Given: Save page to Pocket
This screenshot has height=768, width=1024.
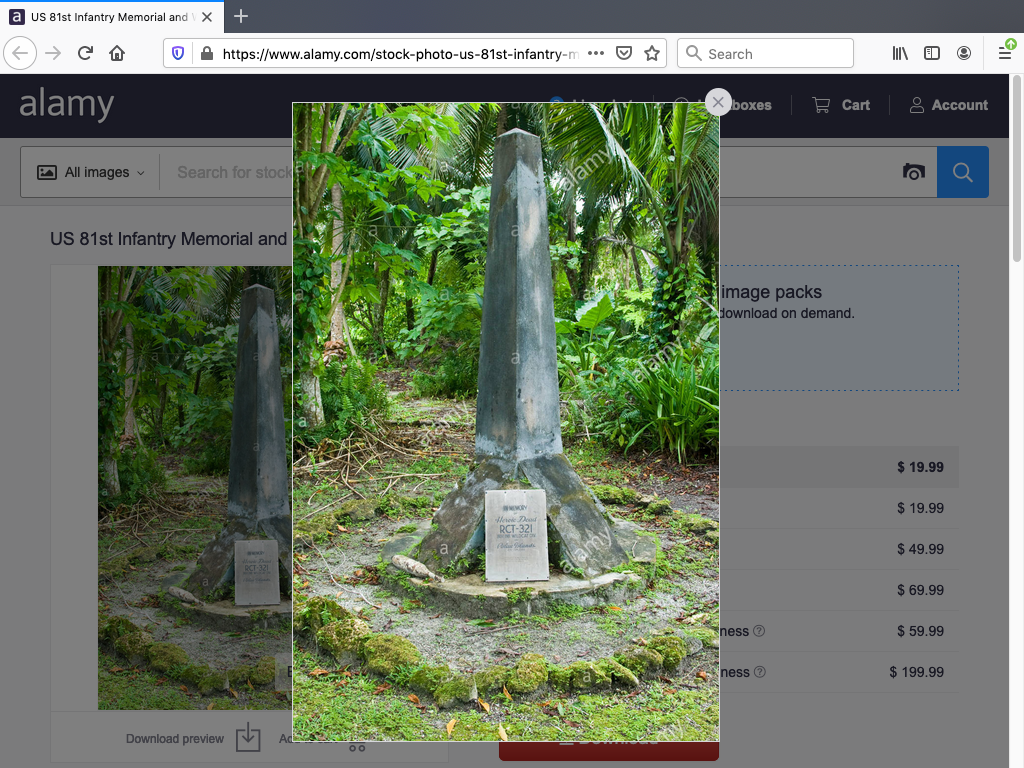Looking at the screenshot, I should [x=624, y=54].
